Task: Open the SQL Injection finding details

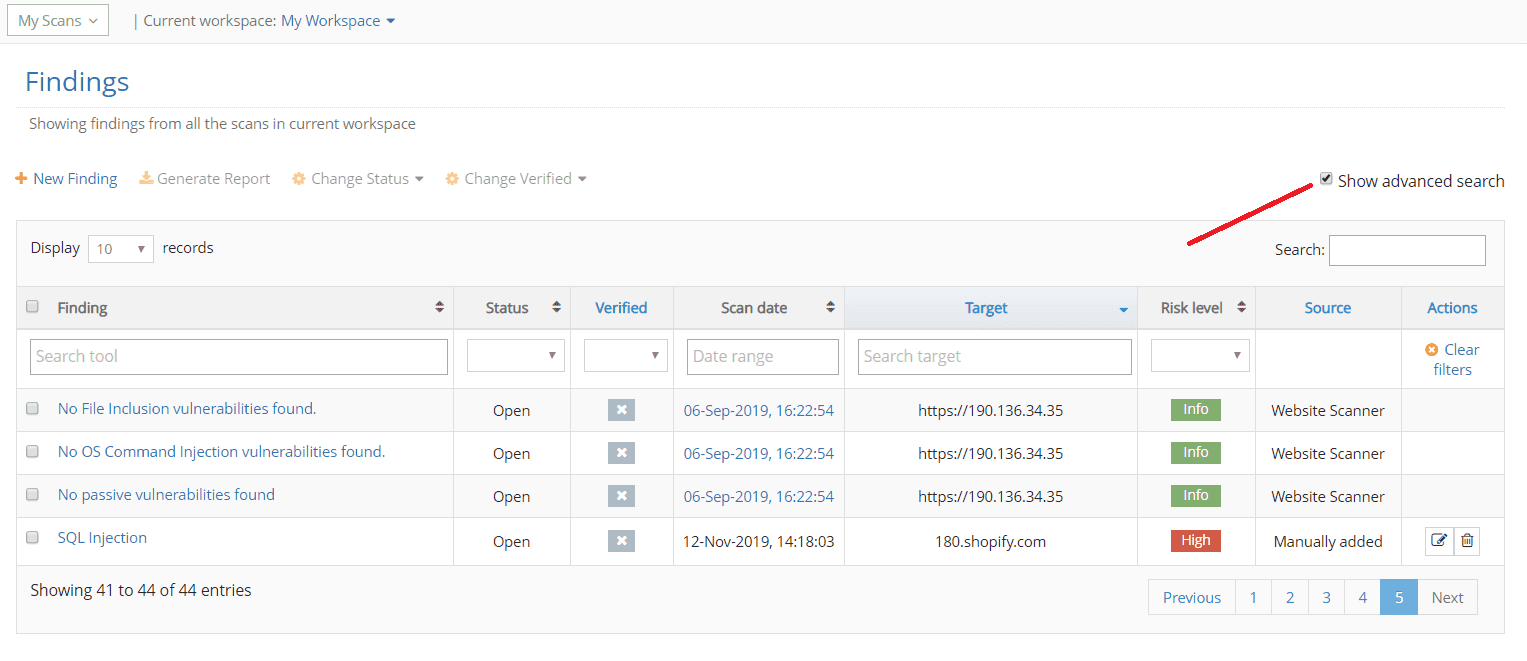Action: tap(102, 537)
